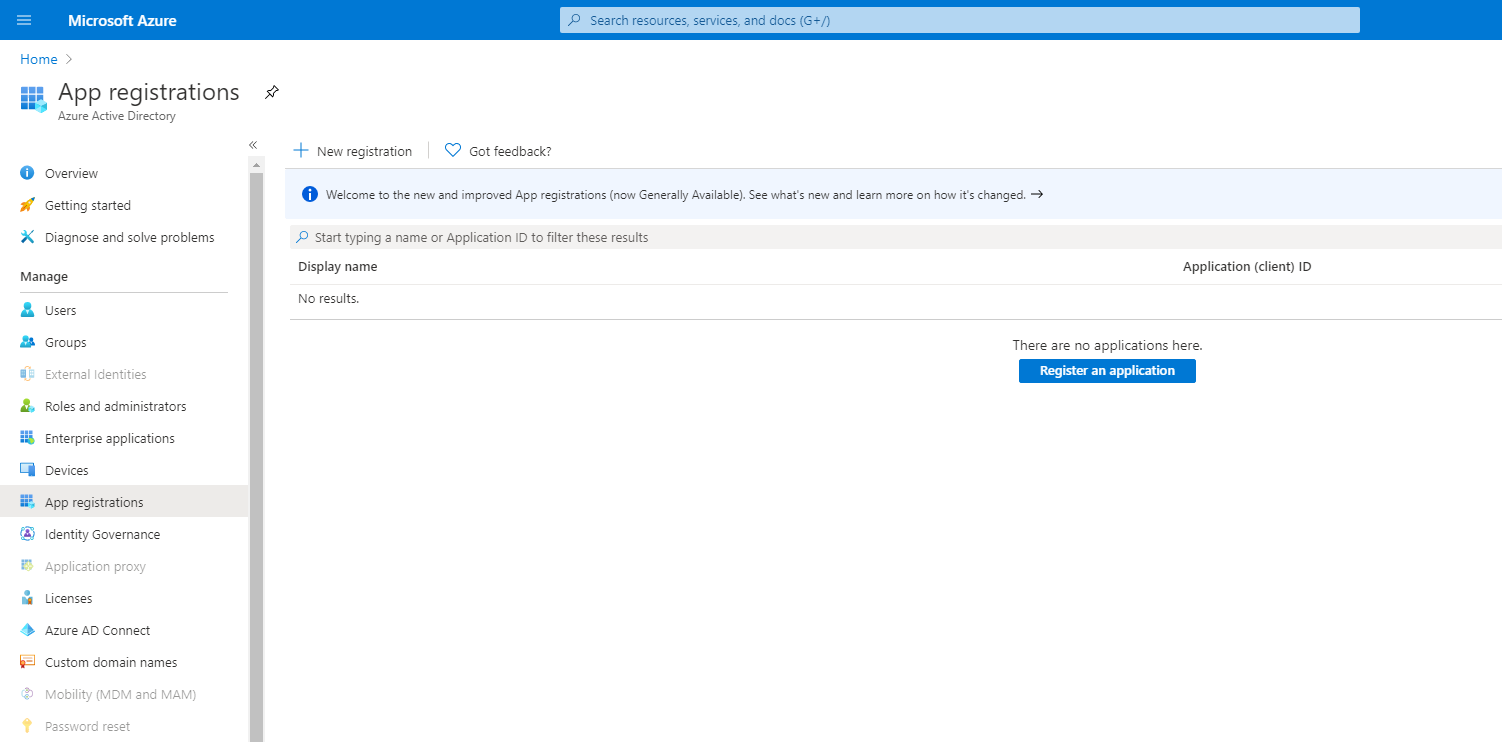1502x742 pixels.
Task: Click the heart feedback icon
Action: [453, 151]
